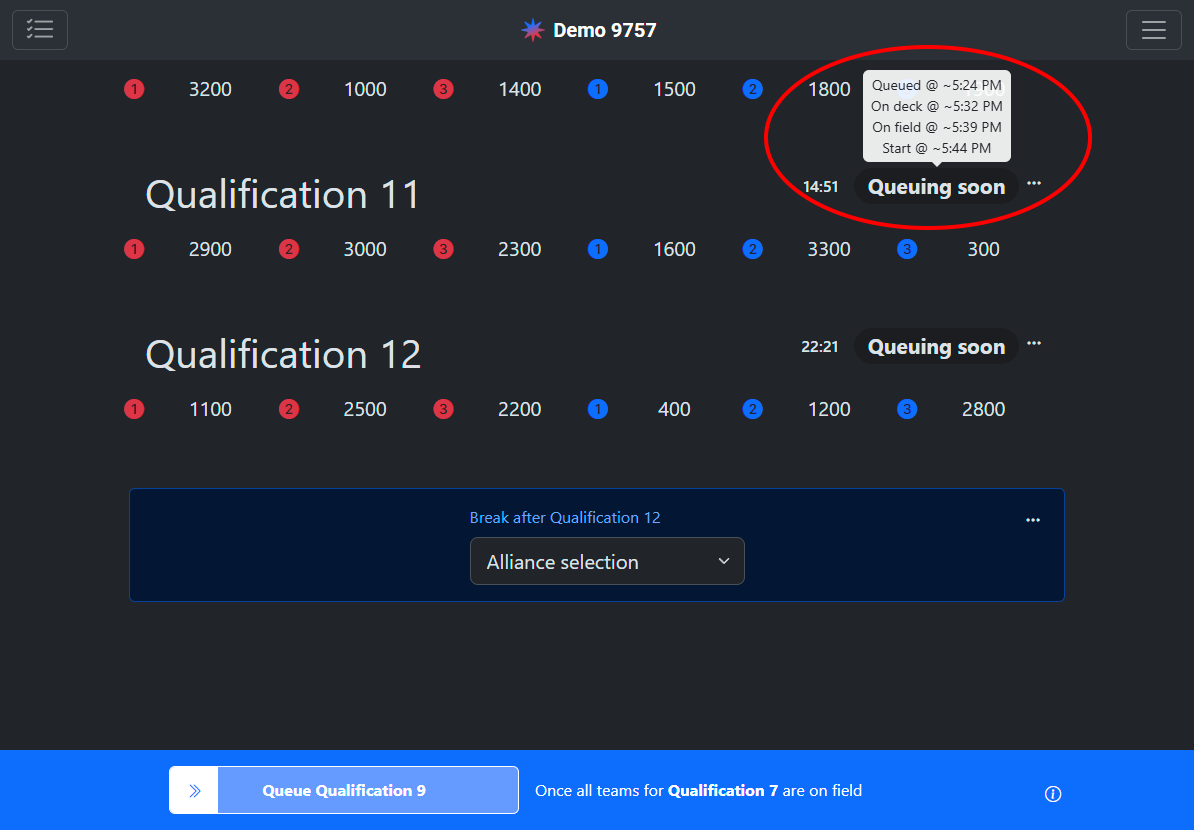Viewport: 1194px width, 830px height.
Task: Click the Break after Qualification 12 label
Action: pos(565,518)
